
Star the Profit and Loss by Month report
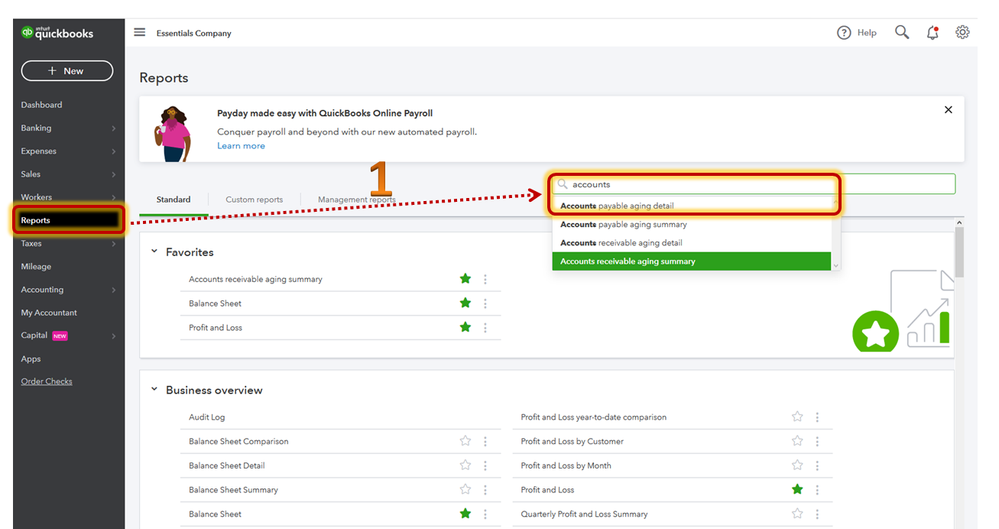click(797, 466)
